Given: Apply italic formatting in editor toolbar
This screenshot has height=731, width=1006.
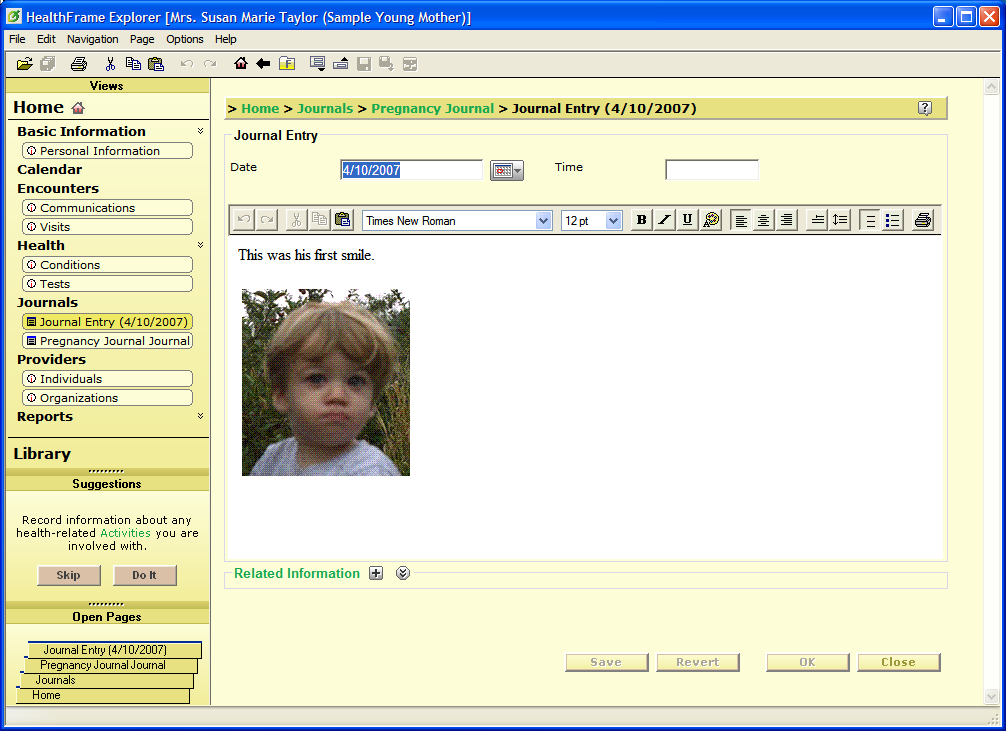Looking at the screenshot, I should [664, 219].
